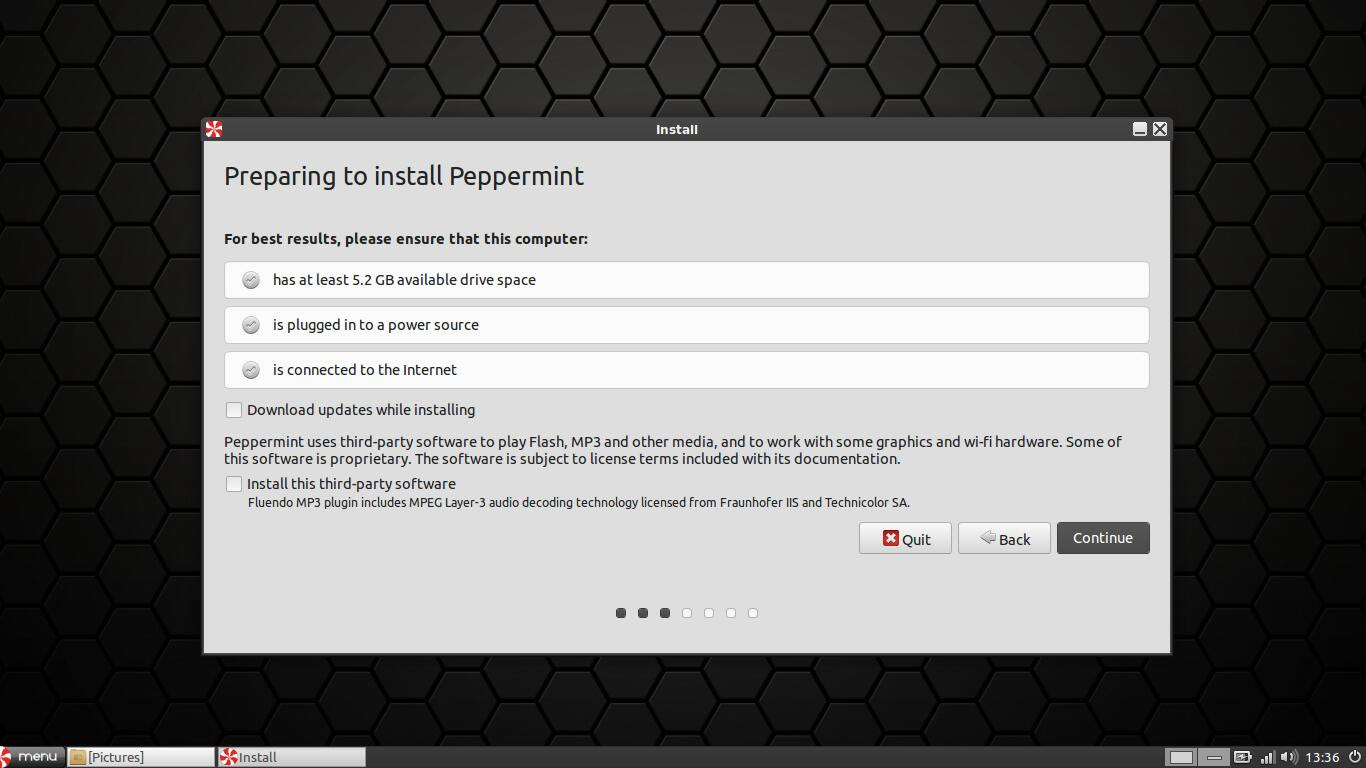Click the power source status icon
1366x768 pixels.
[251, 325]
